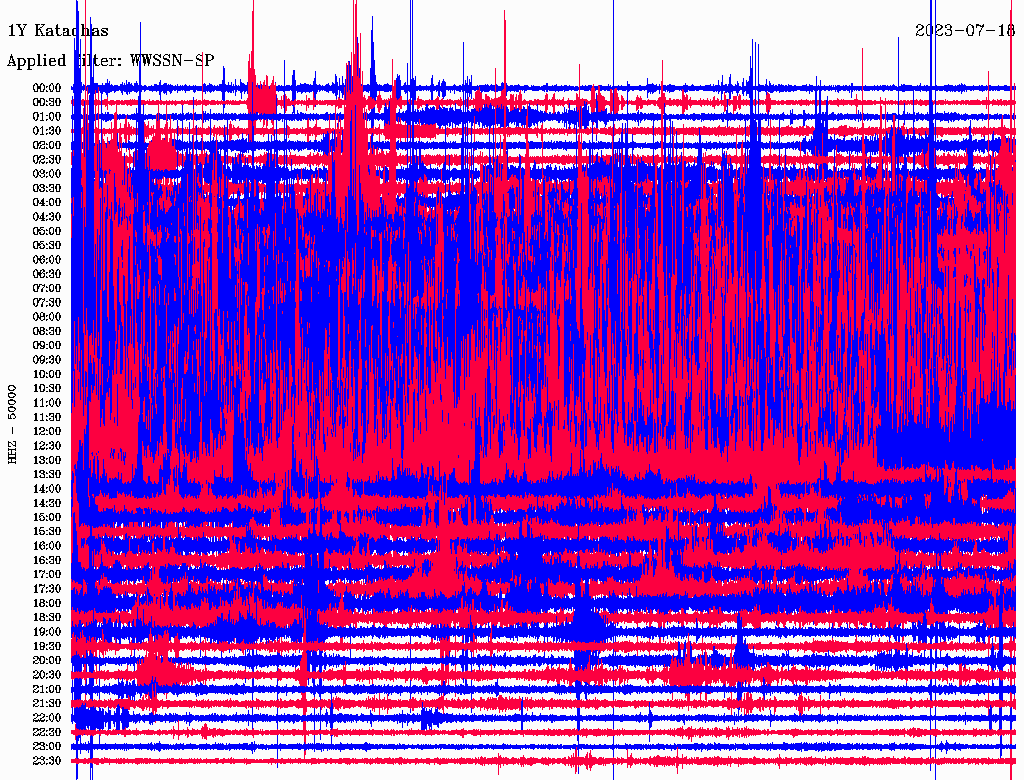Click the 11:00 time label
Screen dimensions: 1024x780
point(47,403)
